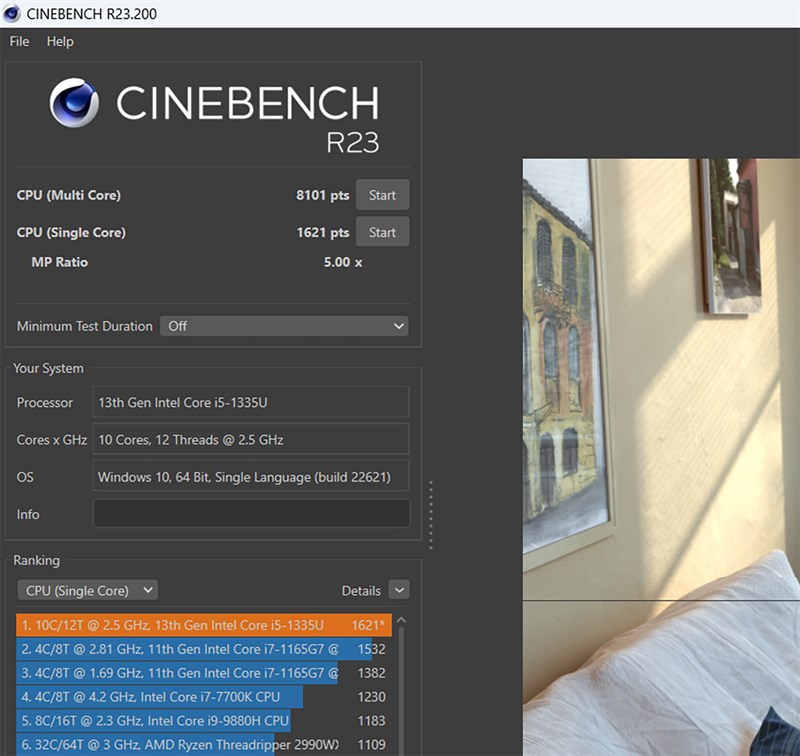This screenshot has width=800, height=756.
Task: Expand the Details dropdown arrow
Action: tap(399, 590)
